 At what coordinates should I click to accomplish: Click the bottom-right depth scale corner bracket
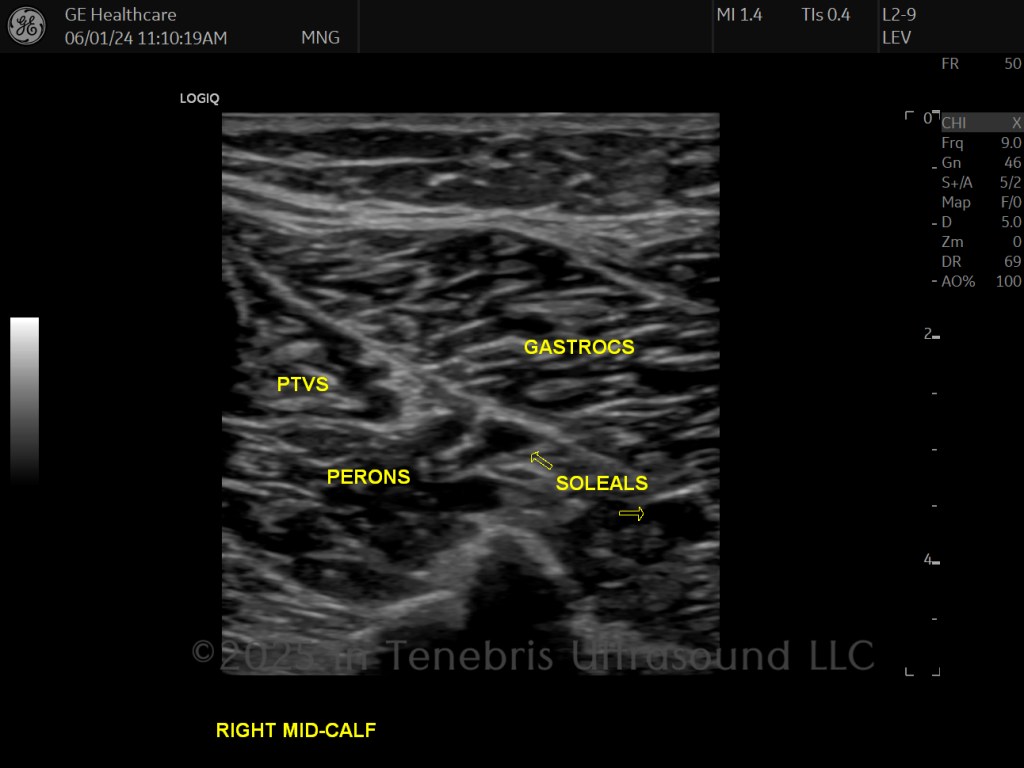(x=936, y=671)
